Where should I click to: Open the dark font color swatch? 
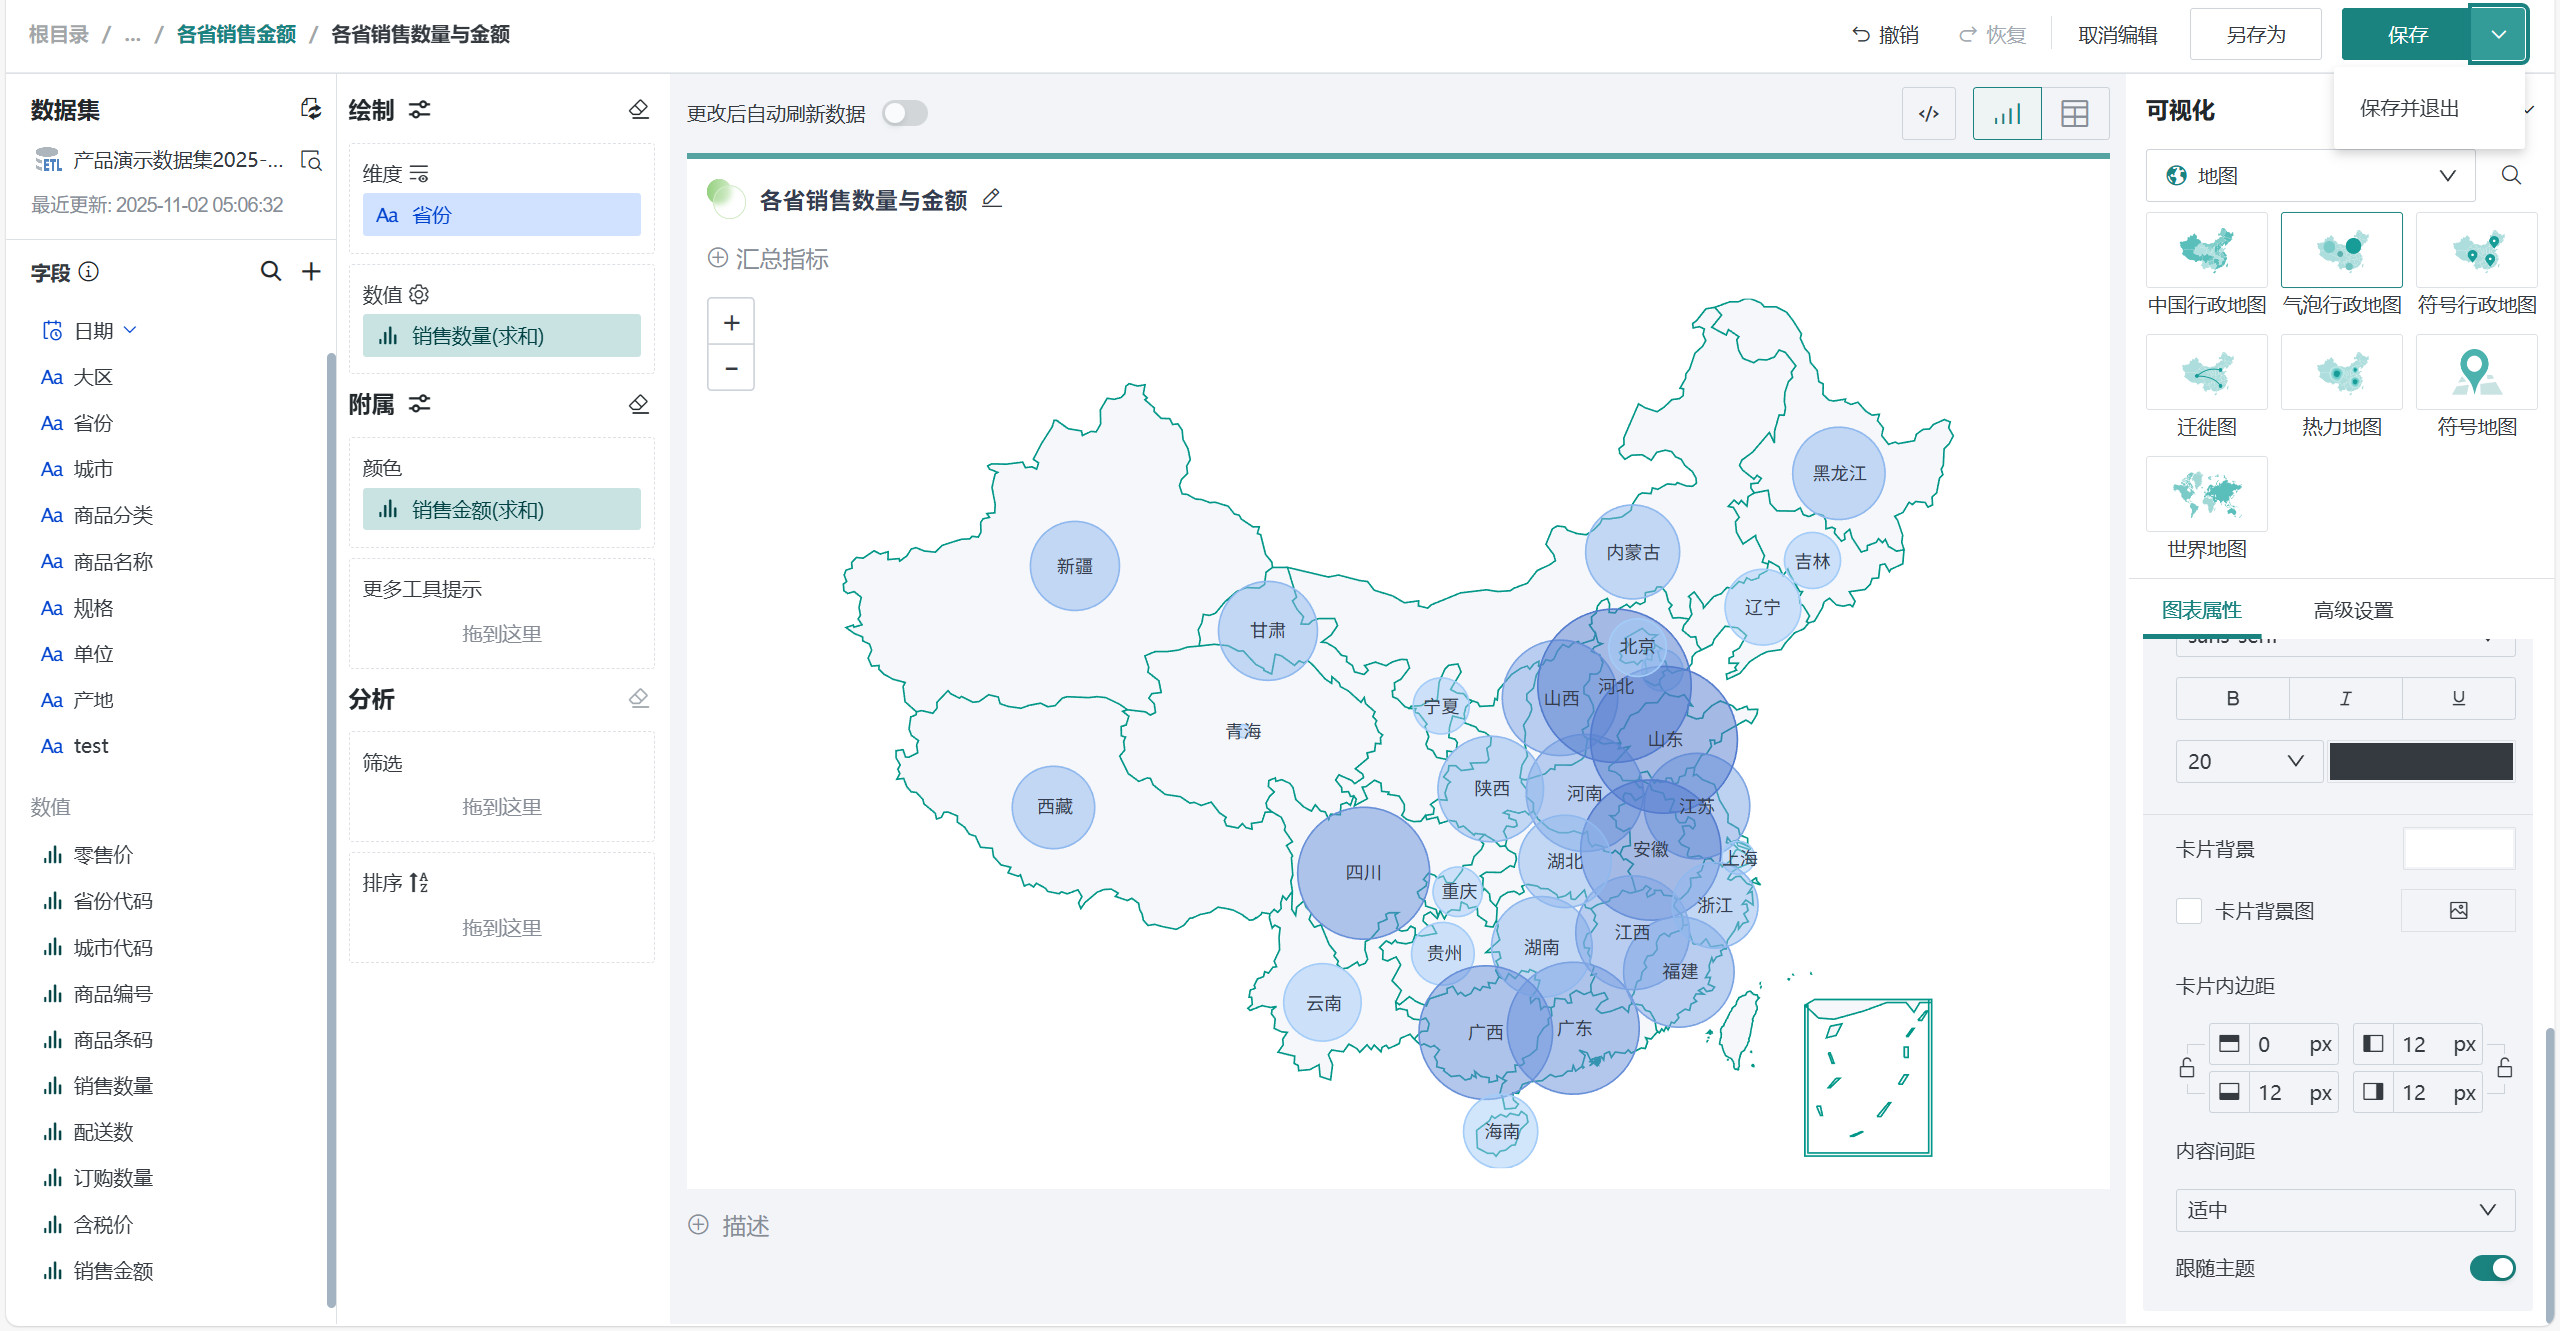2420,761
